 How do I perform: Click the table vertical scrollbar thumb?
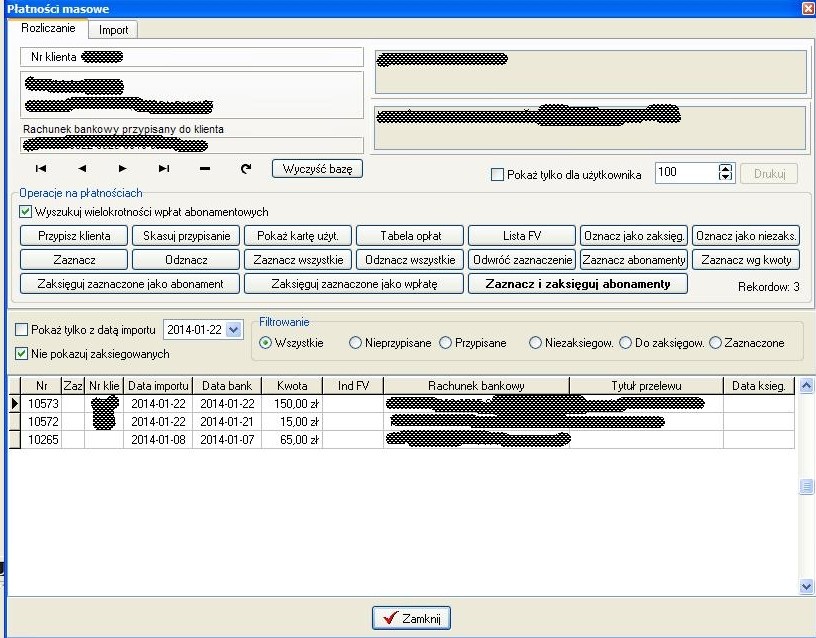(x=806, y=487)
